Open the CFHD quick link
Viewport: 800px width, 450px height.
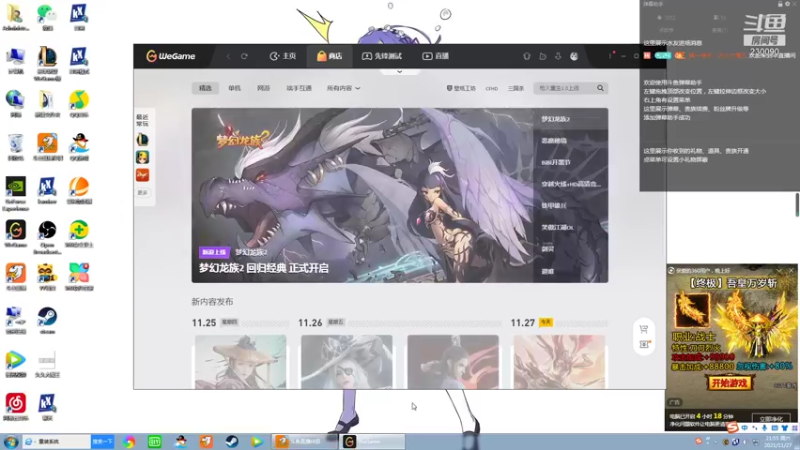[x=491, y=88]
